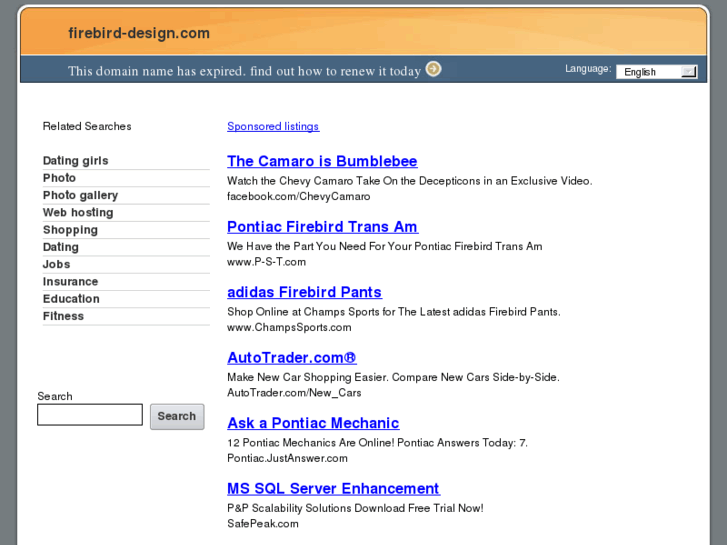Viewport: 727px width, 545px height.
Task: Focus the Search text input field
Action: click(x=90, y=414)
